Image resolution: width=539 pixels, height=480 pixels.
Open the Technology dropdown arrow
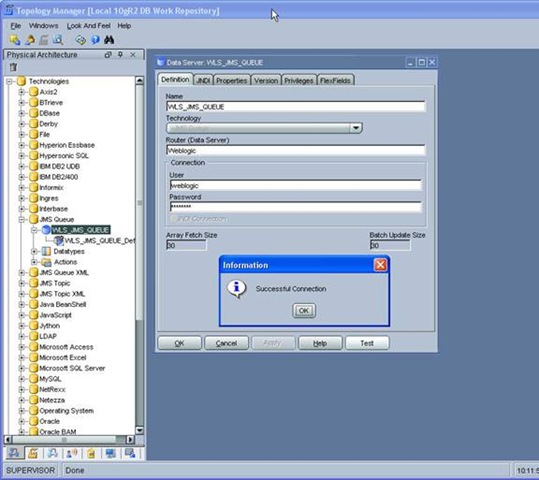click(356, 128)
